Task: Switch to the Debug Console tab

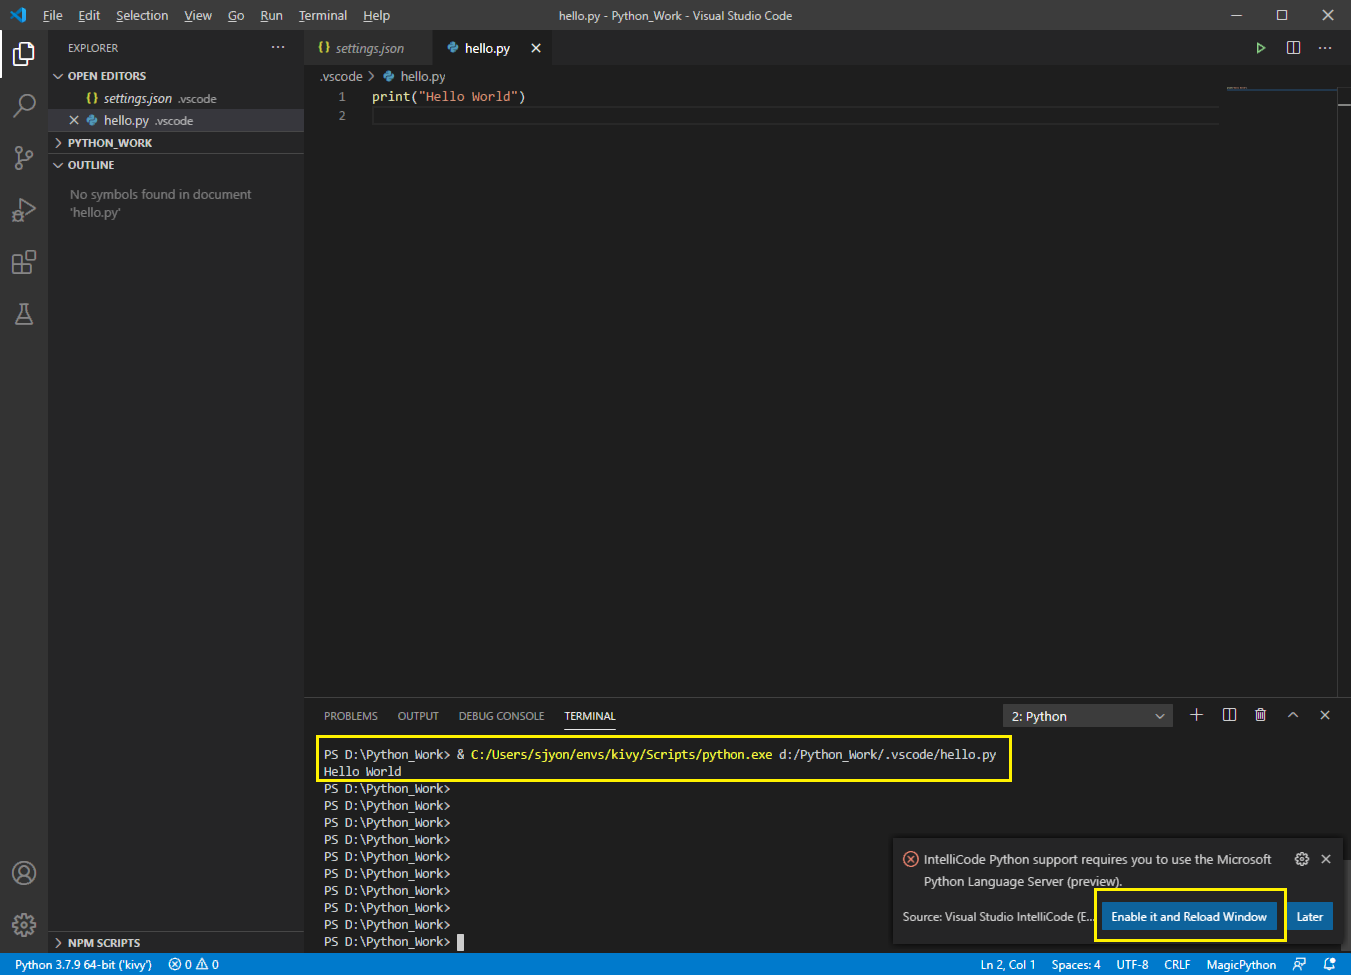Action: click(501, 716)
